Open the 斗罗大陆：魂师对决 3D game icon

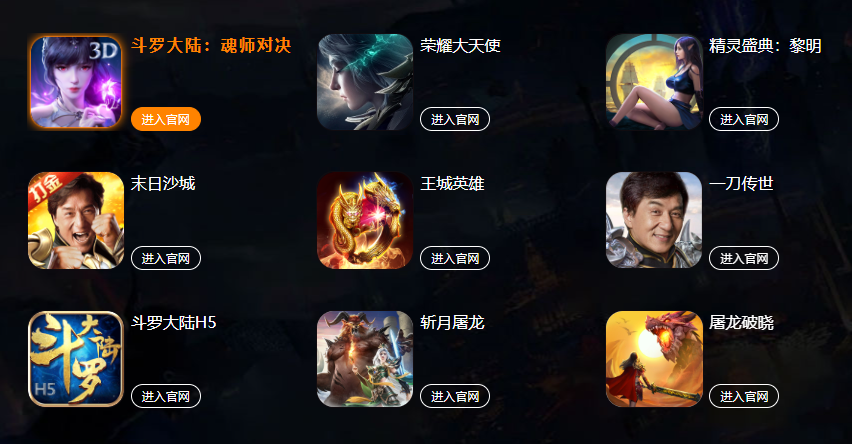coord(76,82)
